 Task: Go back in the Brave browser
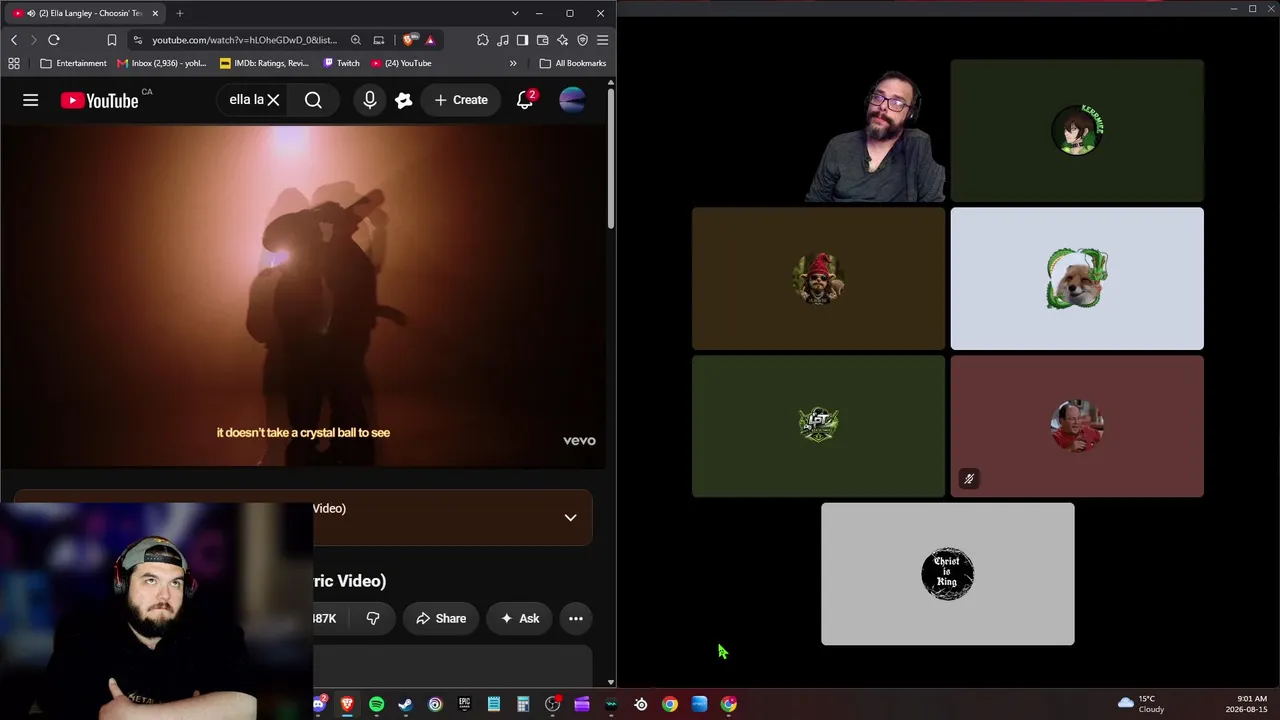[14, 40]
